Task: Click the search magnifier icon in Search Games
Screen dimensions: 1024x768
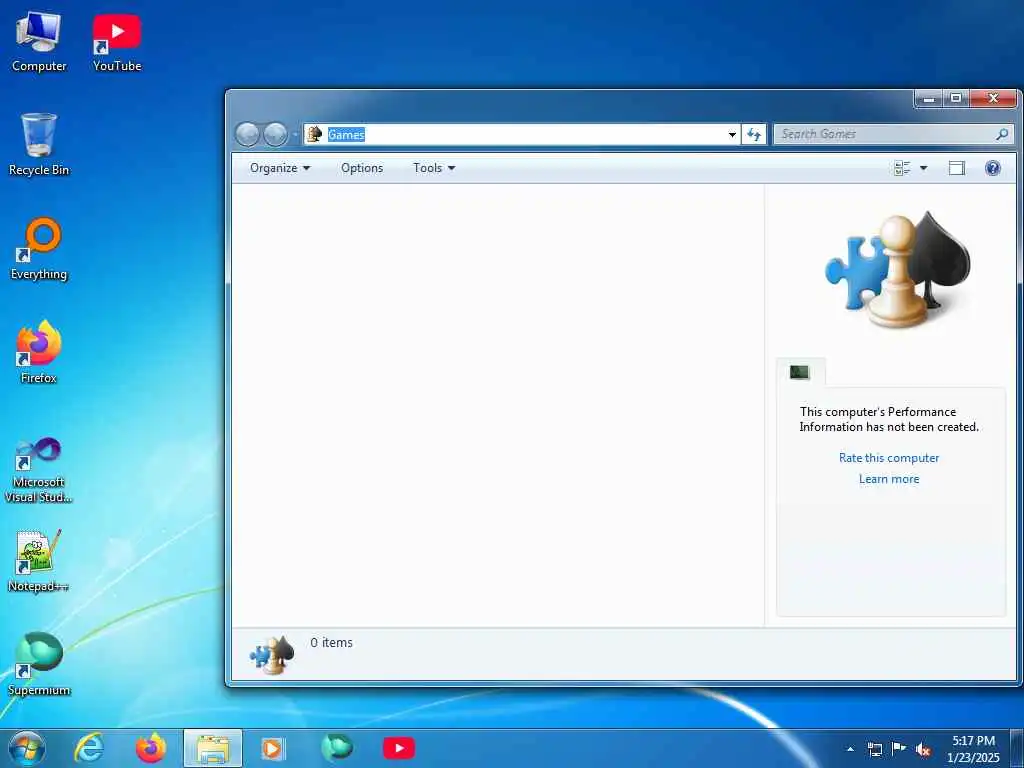Action: point(1002,134)
